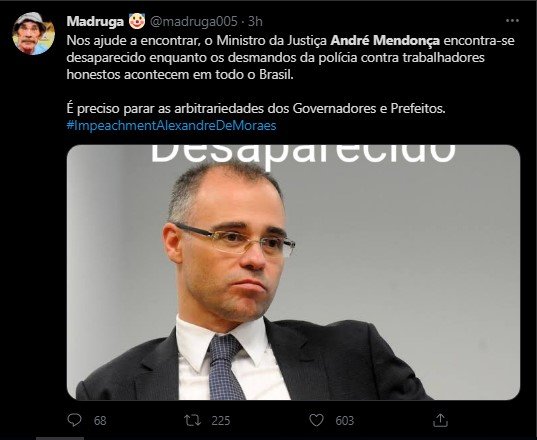Click the retweet arrows icon

192,420
